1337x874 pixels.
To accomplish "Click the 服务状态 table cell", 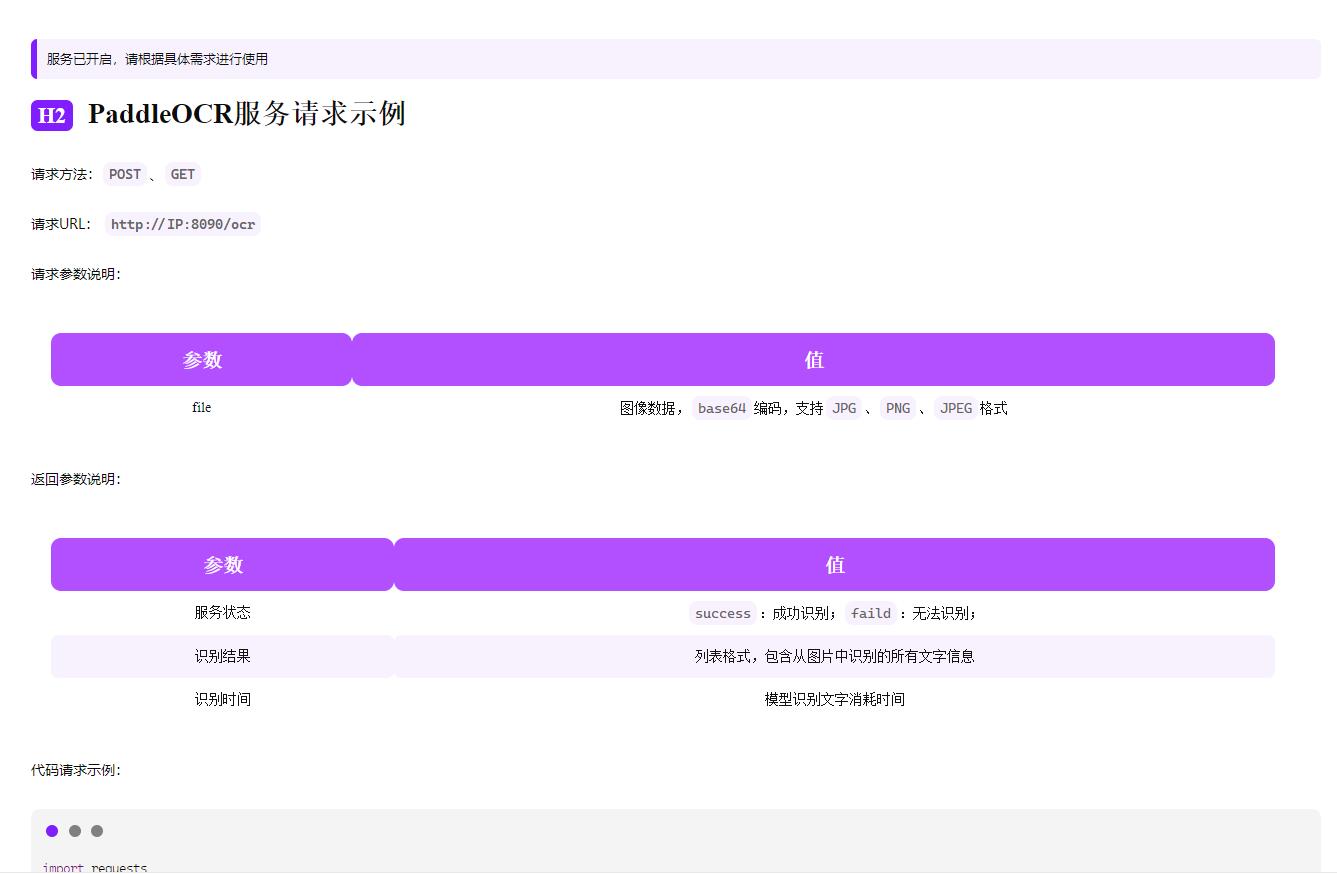I will (x=223, y=612).
